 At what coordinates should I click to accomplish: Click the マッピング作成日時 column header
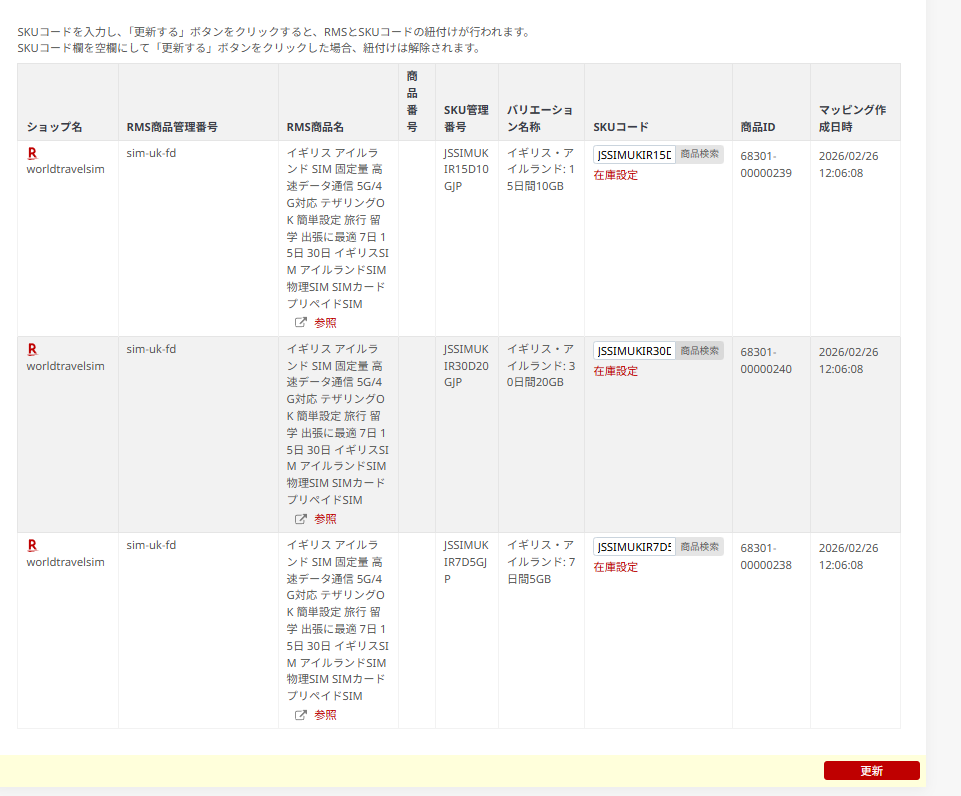click(x=853, y=118)
